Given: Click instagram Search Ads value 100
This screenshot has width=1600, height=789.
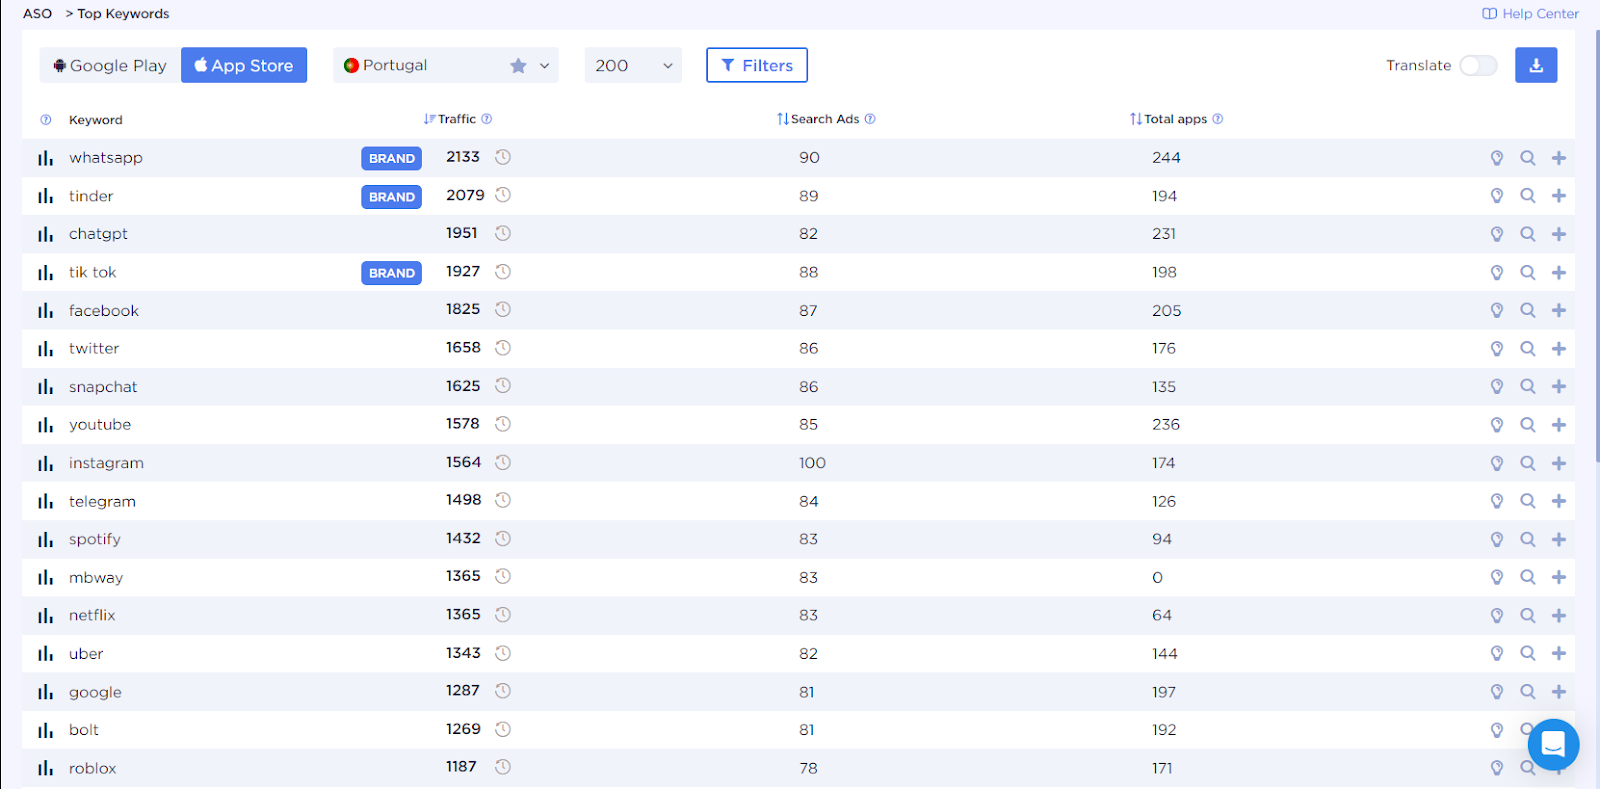Looking at the screenshot, I should click(812, 463).
